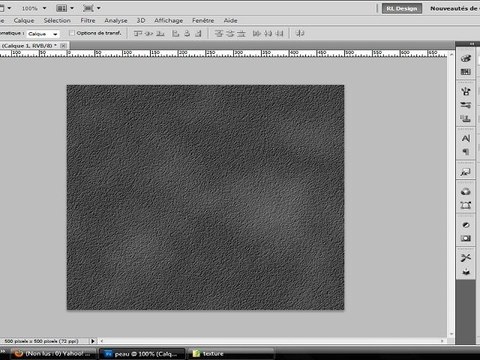The width and height of the screenshot is (480, 360).
Task: Open the Brushes panel from the dock
Action: pyautogui.click(x=466, y=91)
